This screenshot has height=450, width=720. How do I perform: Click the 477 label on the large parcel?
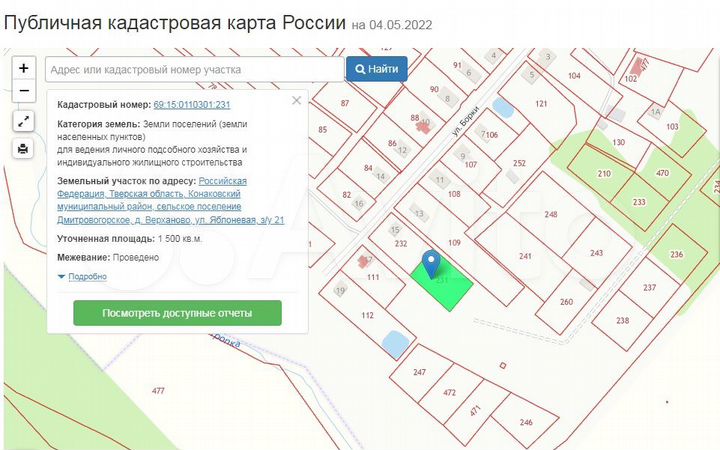pos(158,391)
